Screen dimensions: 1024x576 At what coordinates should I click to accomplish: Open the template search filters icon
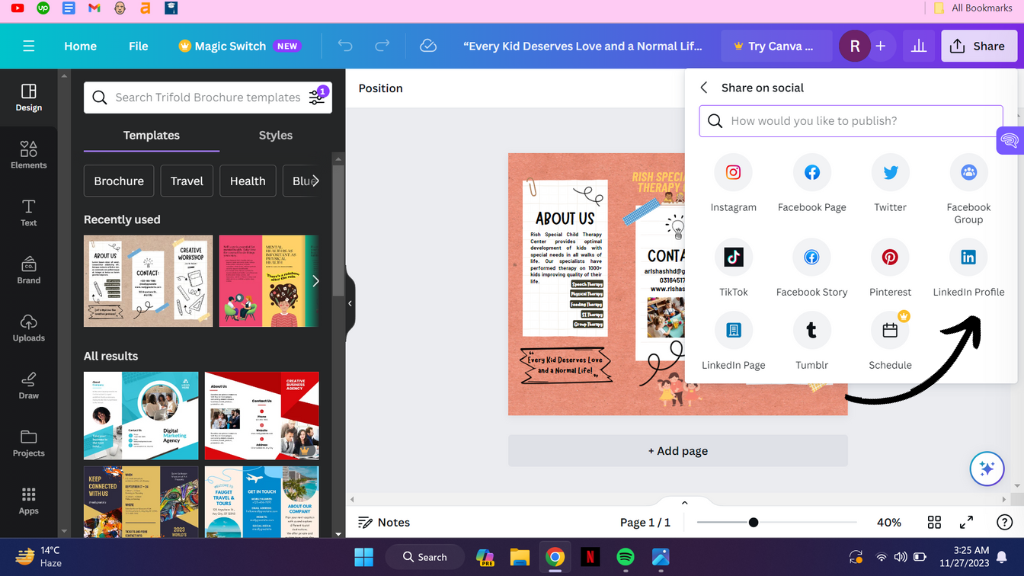pyautogui.click(x=317, y=97)
